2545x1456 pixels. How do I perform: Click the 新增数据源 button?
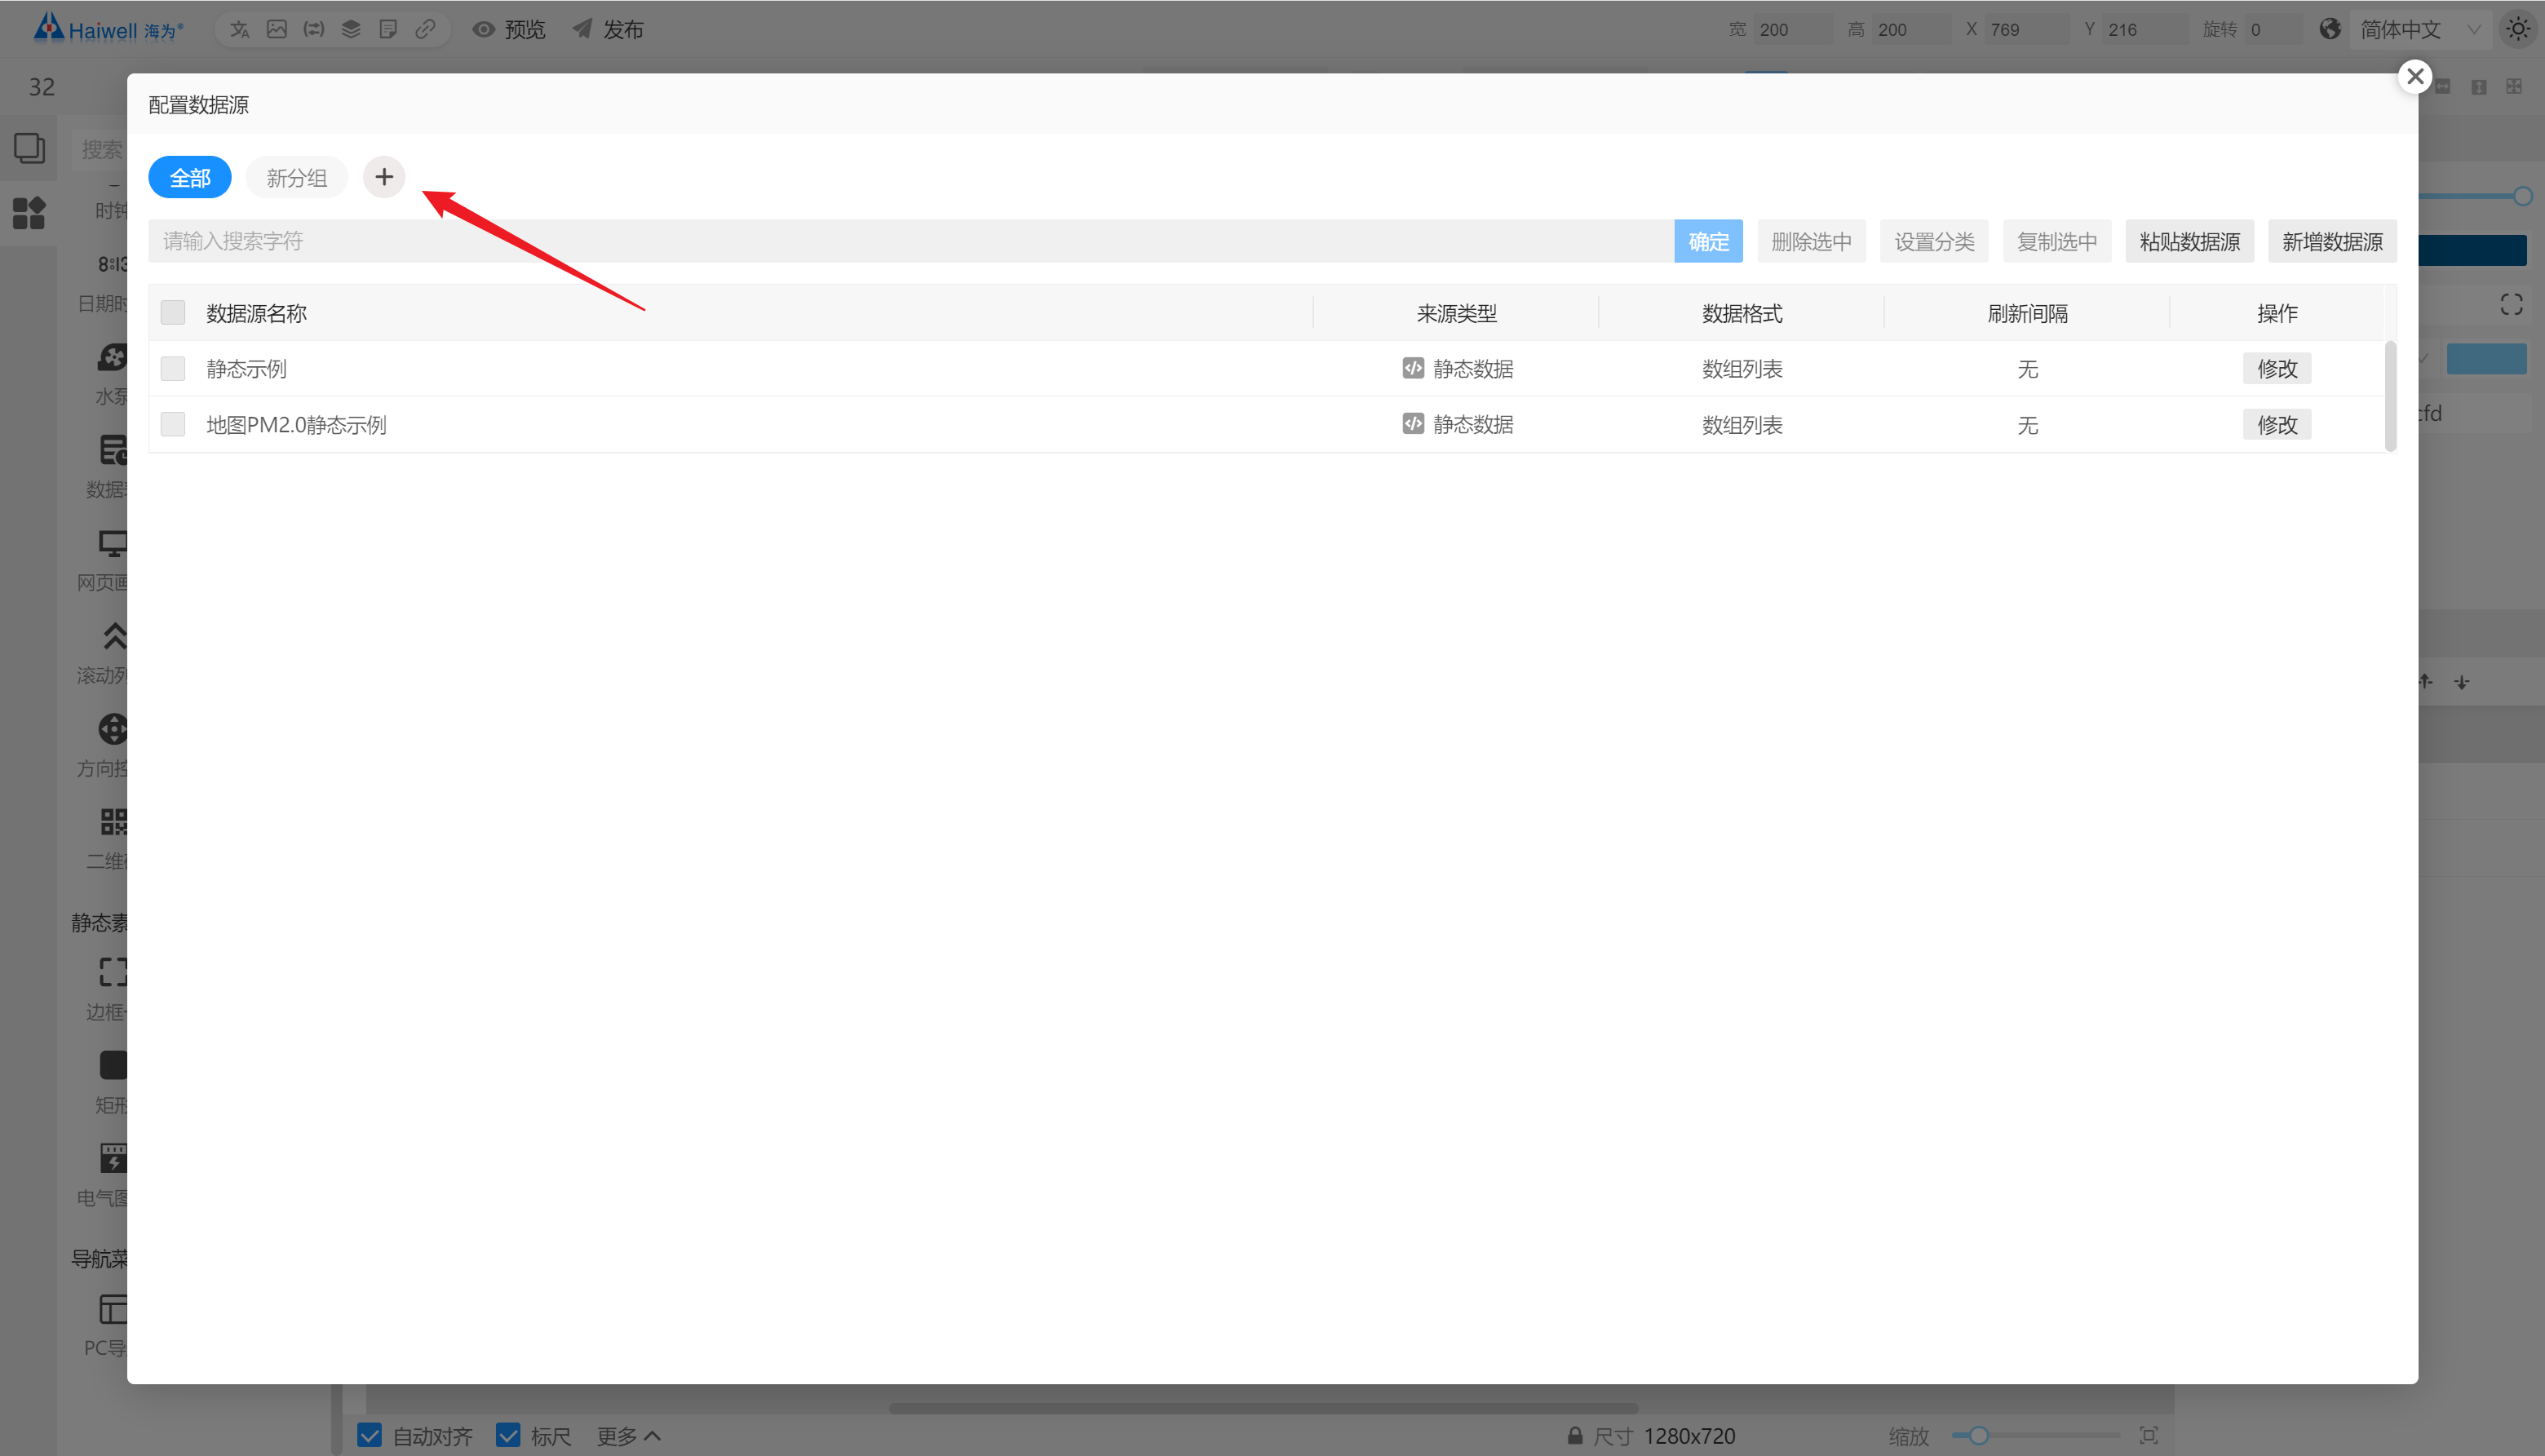(x=2332, y=241)
